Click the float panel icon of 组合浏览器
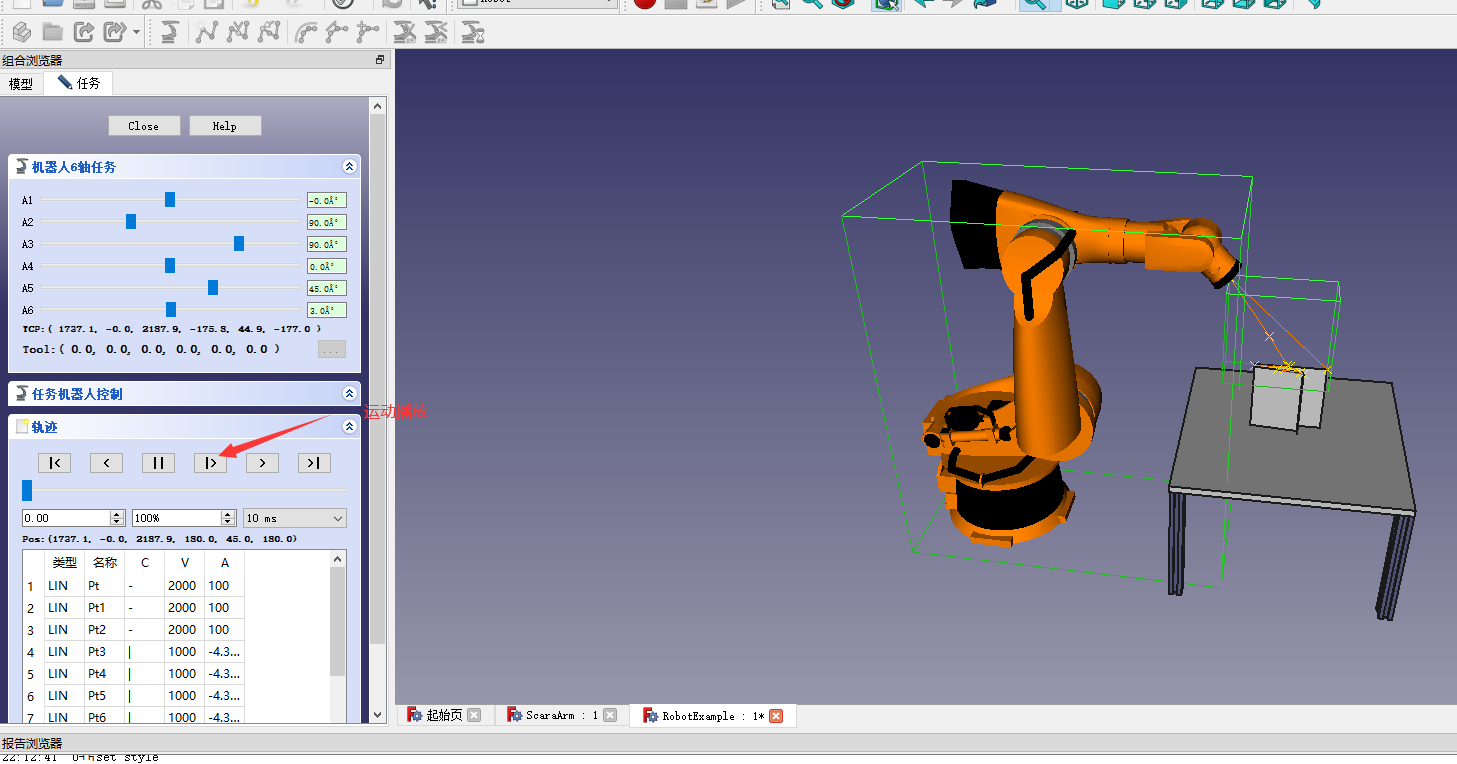 tap(380, 60)
